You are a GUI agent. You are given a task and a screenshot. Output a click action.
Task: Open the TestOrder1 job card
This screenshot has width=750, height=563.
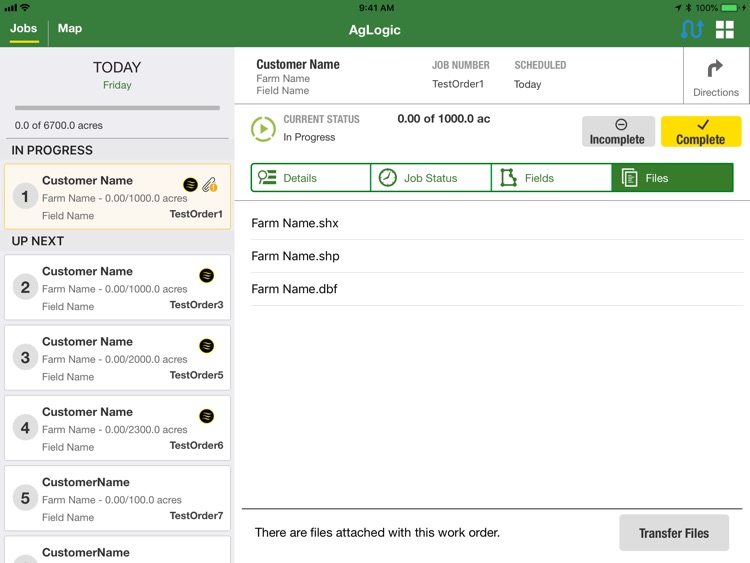click(x=117, y=197)
